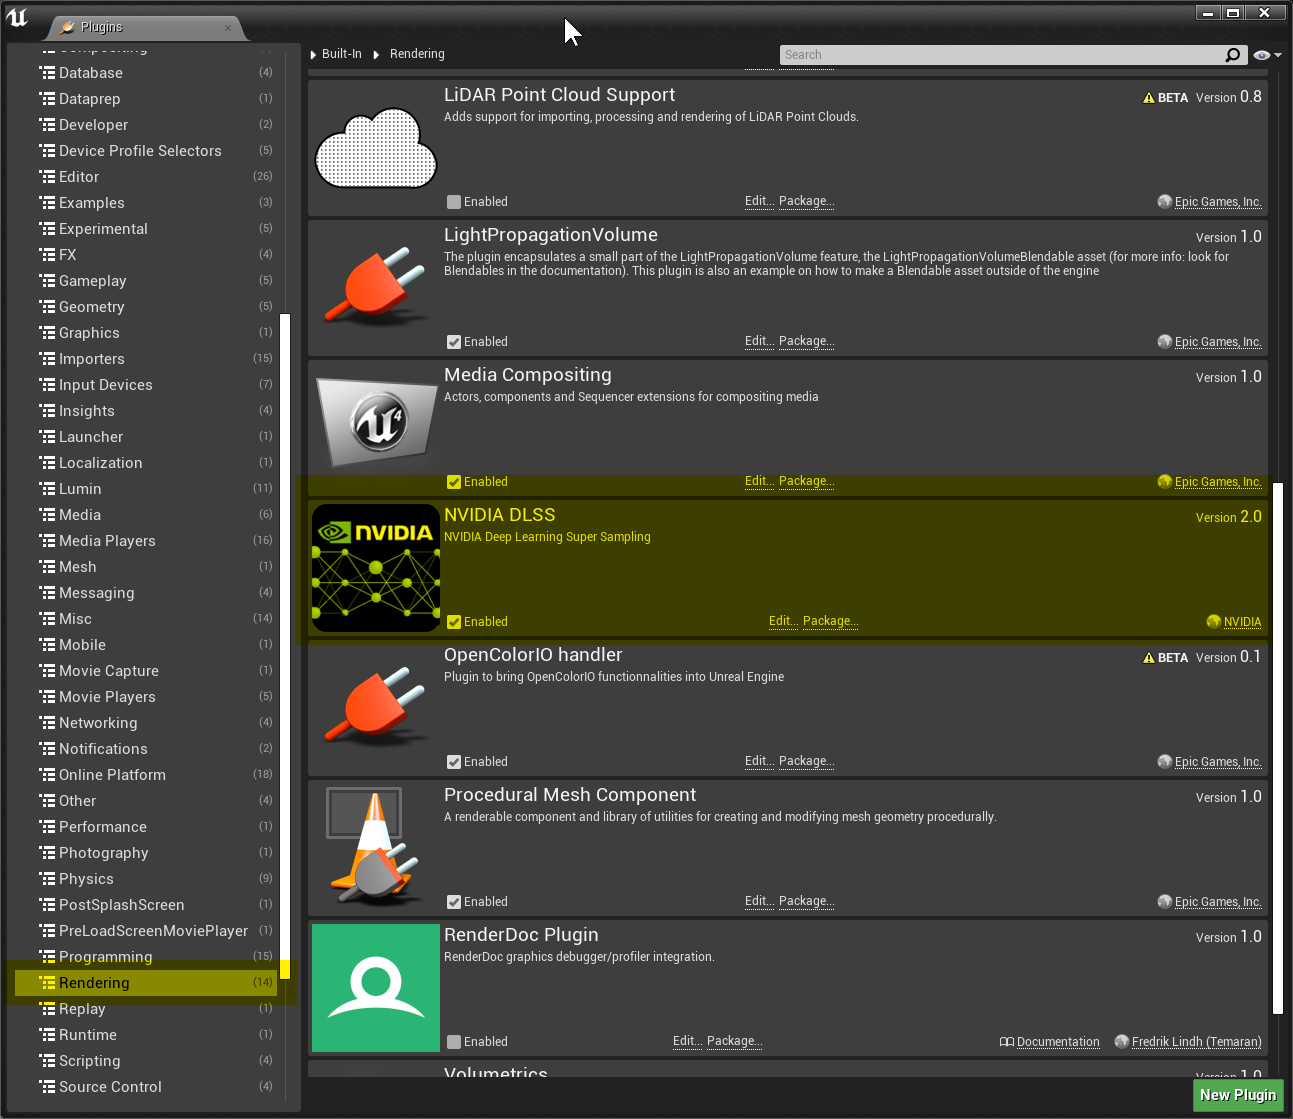Click the LiDAR Point Cloud cloud thumbnail
This screenshot has height=1119, width=1293.
[x=376, y=148]
